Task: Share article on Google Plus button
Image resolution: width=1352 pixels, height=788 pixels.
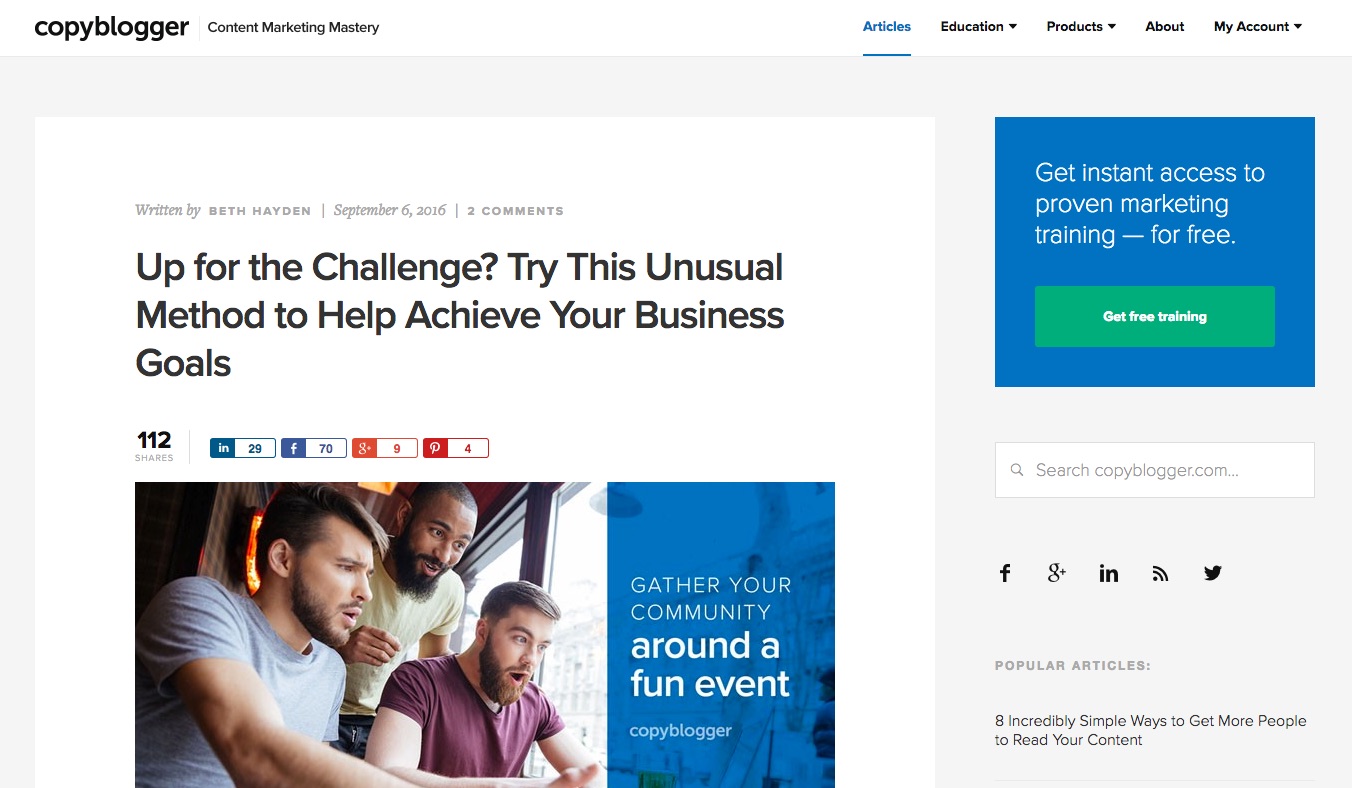Action: coord(384,448)
